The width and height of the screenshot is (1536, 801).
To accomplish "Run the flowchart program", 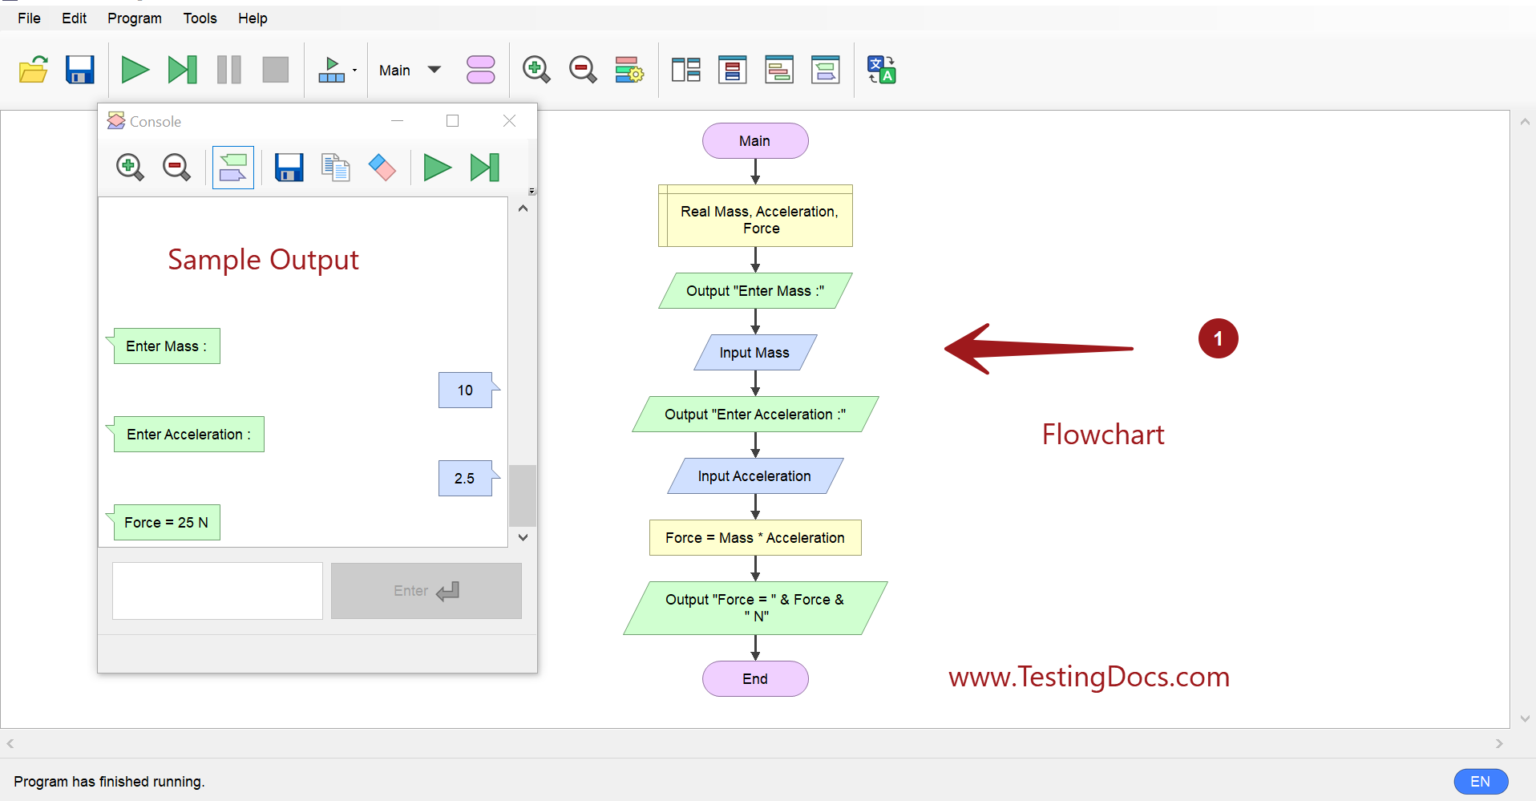I will (135, 69).
